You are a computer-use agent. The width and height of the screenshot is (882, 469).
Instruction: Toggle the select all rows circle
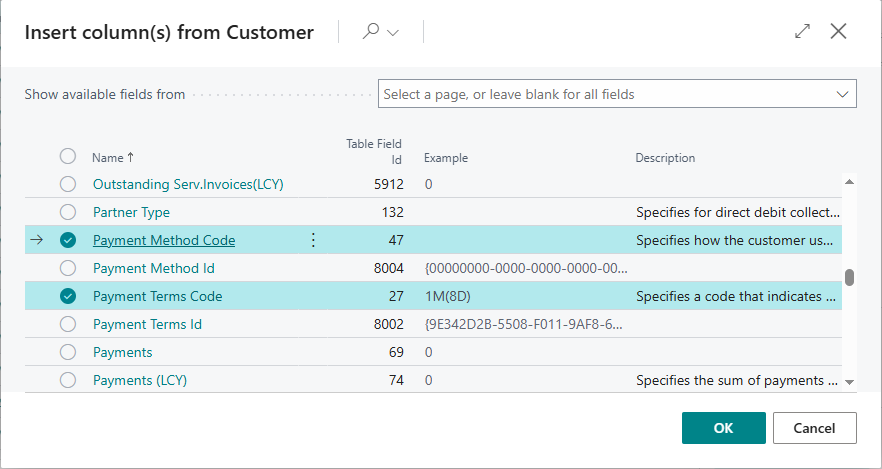[x=68, y=157]
